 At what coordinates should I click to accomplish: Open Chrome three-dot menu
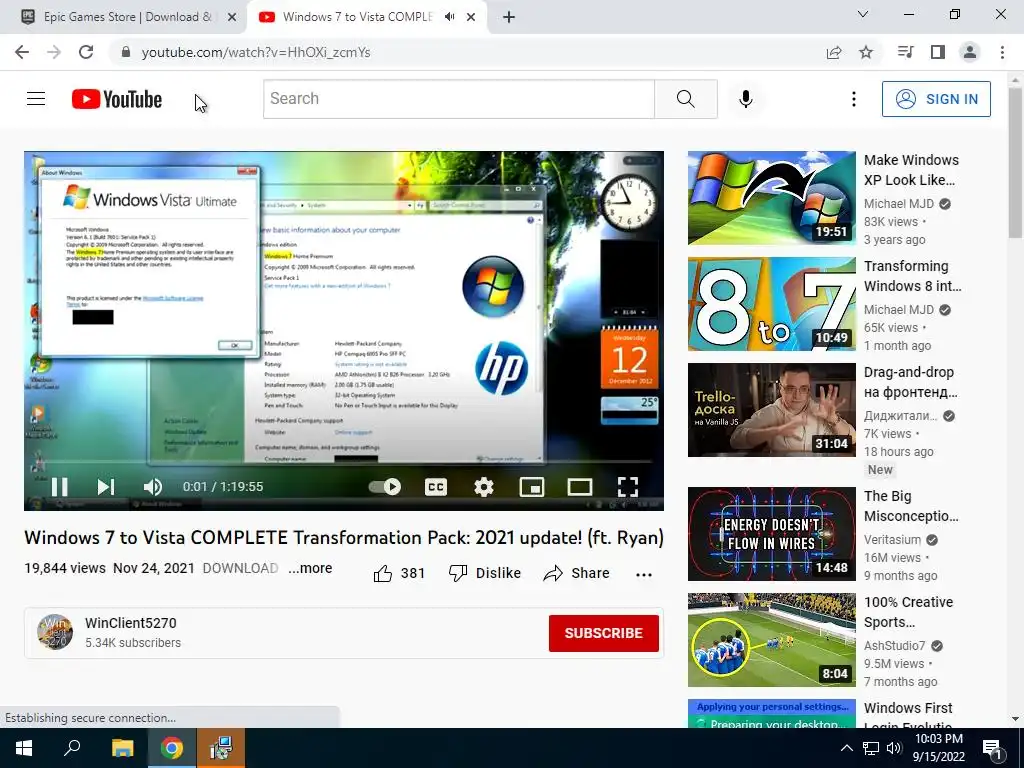(1002, 52)
